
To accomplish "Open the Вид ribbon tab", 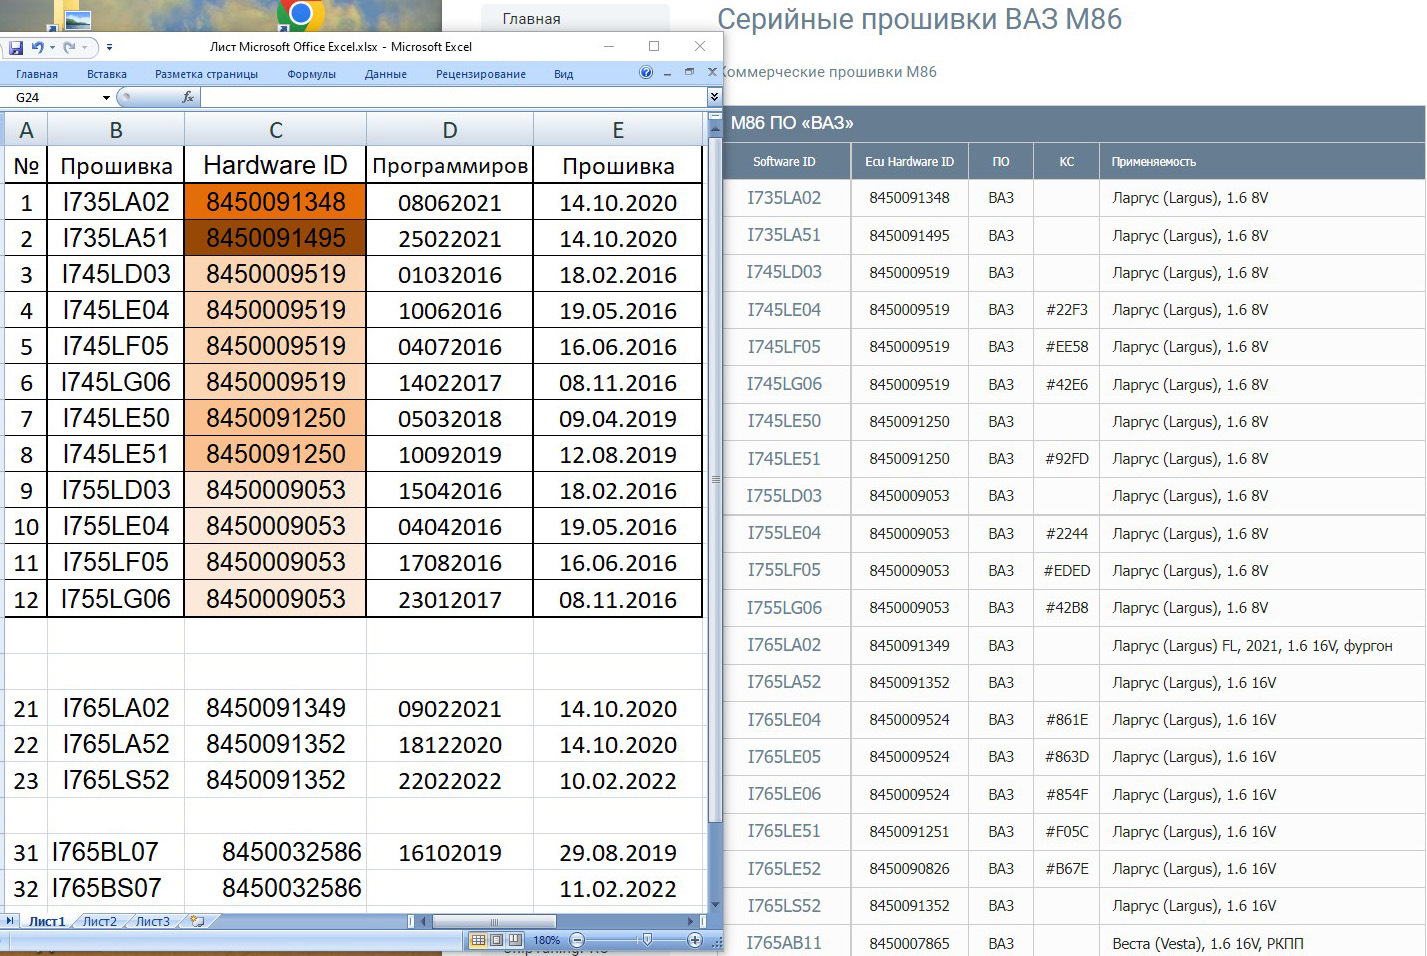I will (x=564, y=74).
